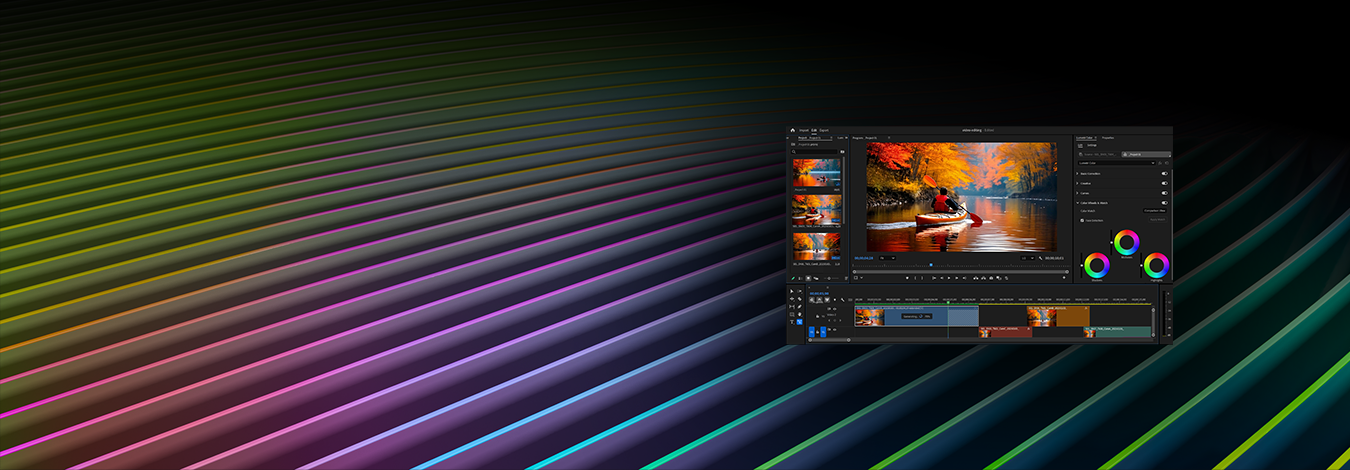
Task: Adjust the Midtones luminance slider
Action: point(1111,242)
